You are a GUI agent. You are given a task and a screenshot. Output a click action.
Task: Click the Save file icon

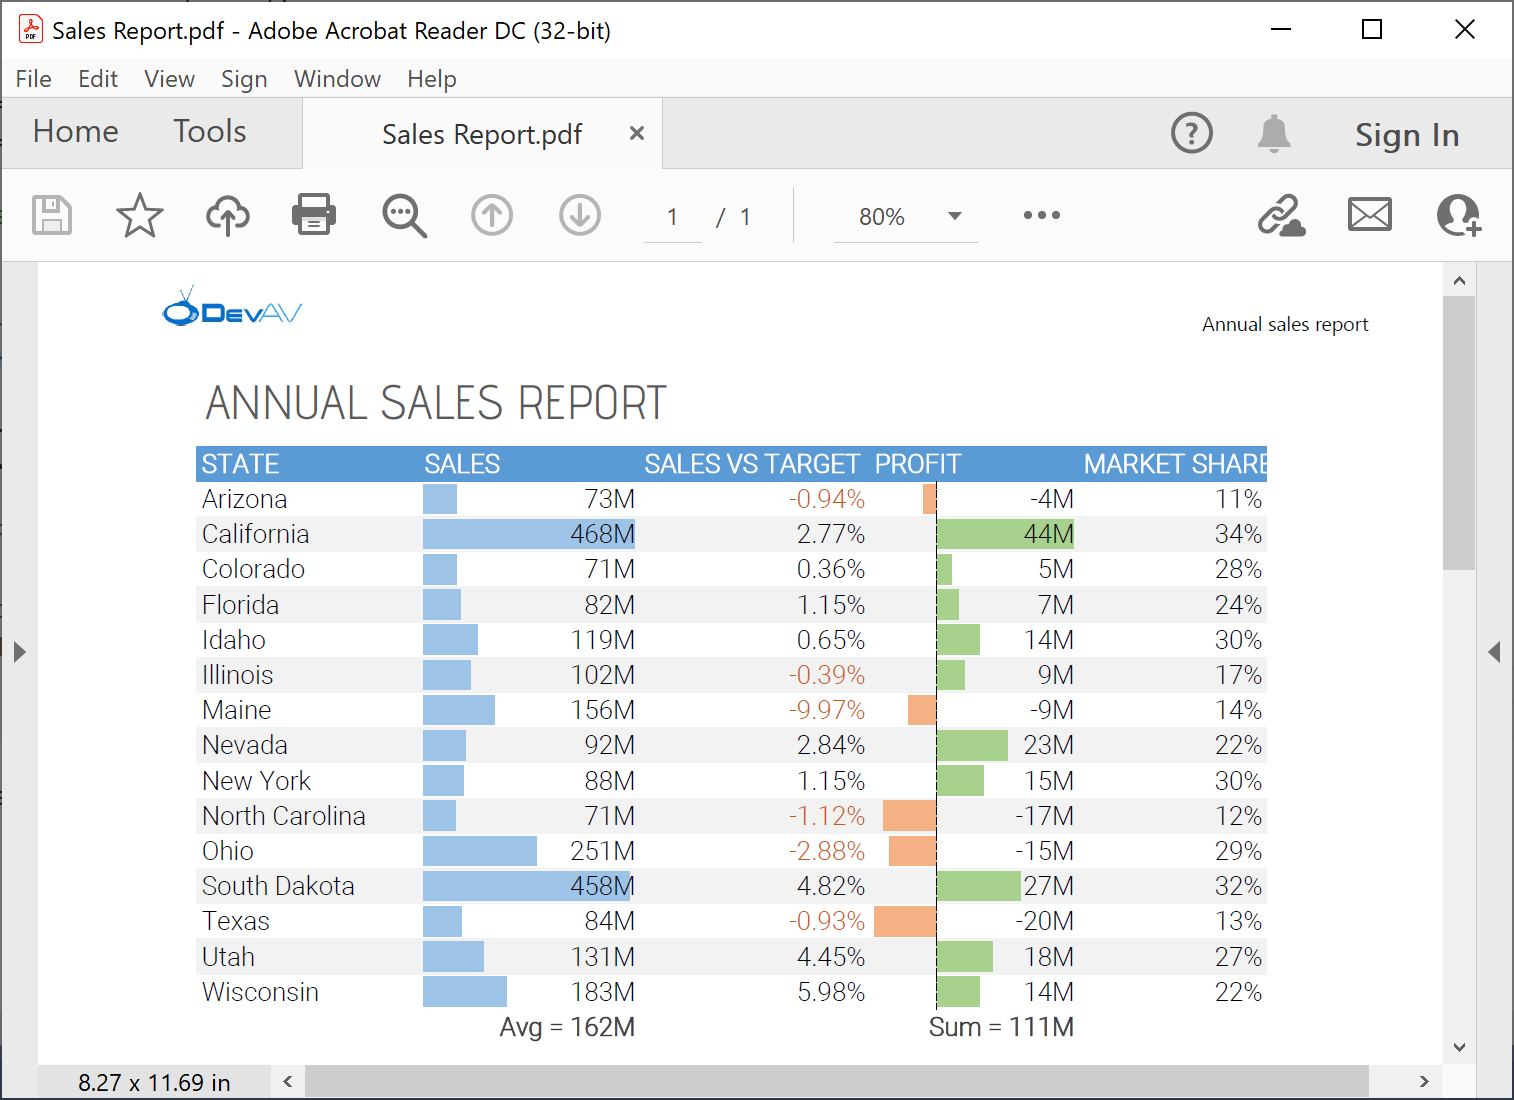coord(52,215)
